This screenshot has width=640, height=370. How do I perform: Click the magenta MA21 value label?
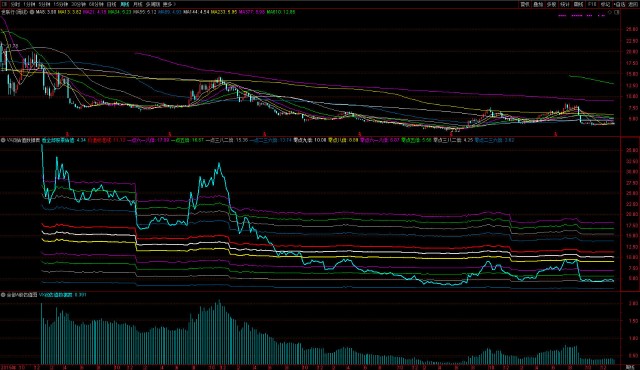click(95, 12)
